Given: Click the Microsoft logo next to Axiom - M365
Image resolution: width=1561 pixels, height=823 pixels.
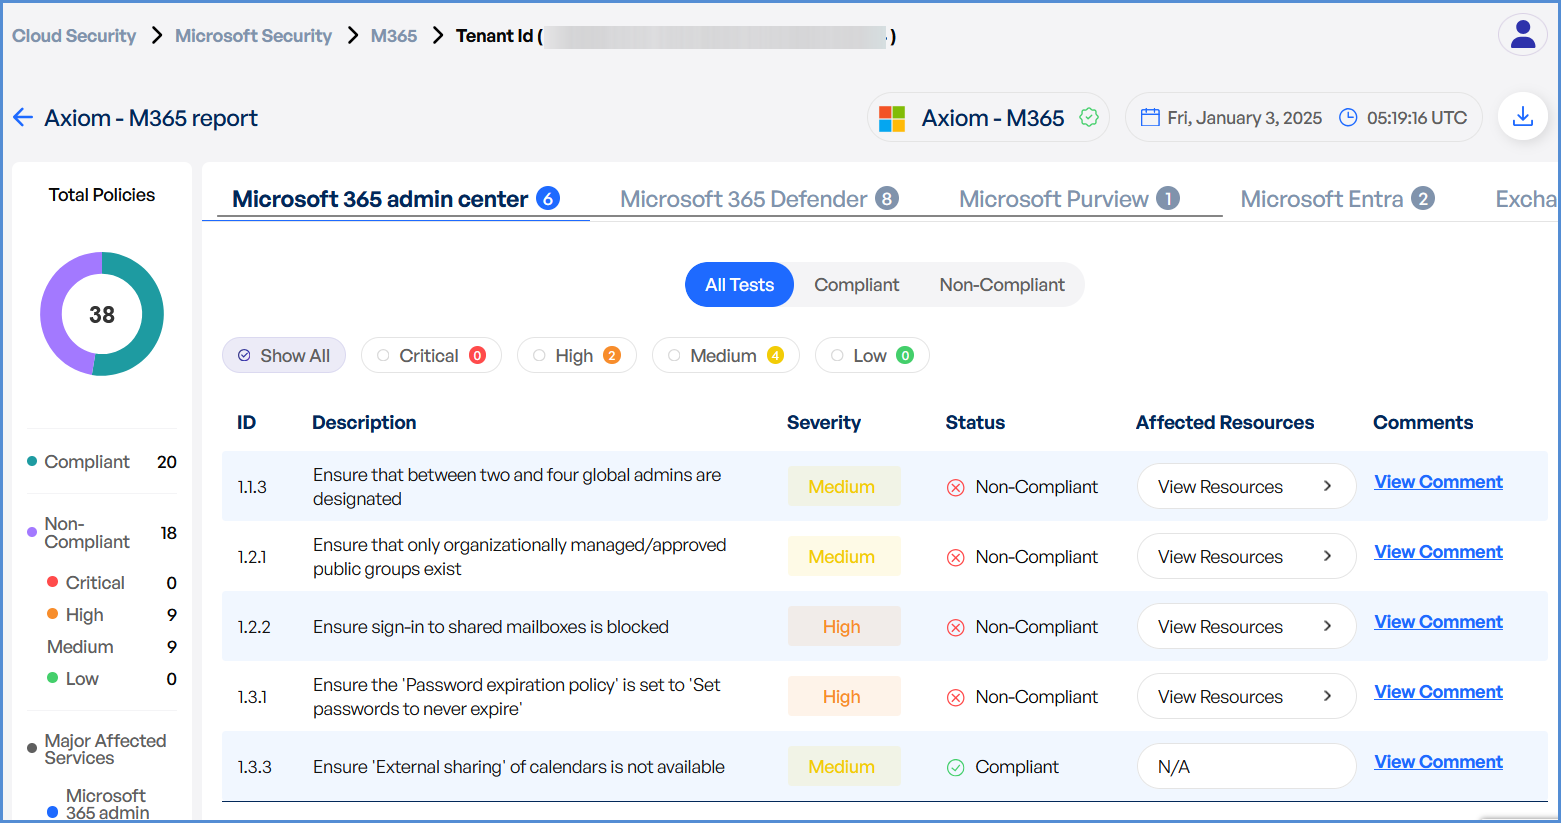Looking at the screenshot, I should (x=892, y=118).
